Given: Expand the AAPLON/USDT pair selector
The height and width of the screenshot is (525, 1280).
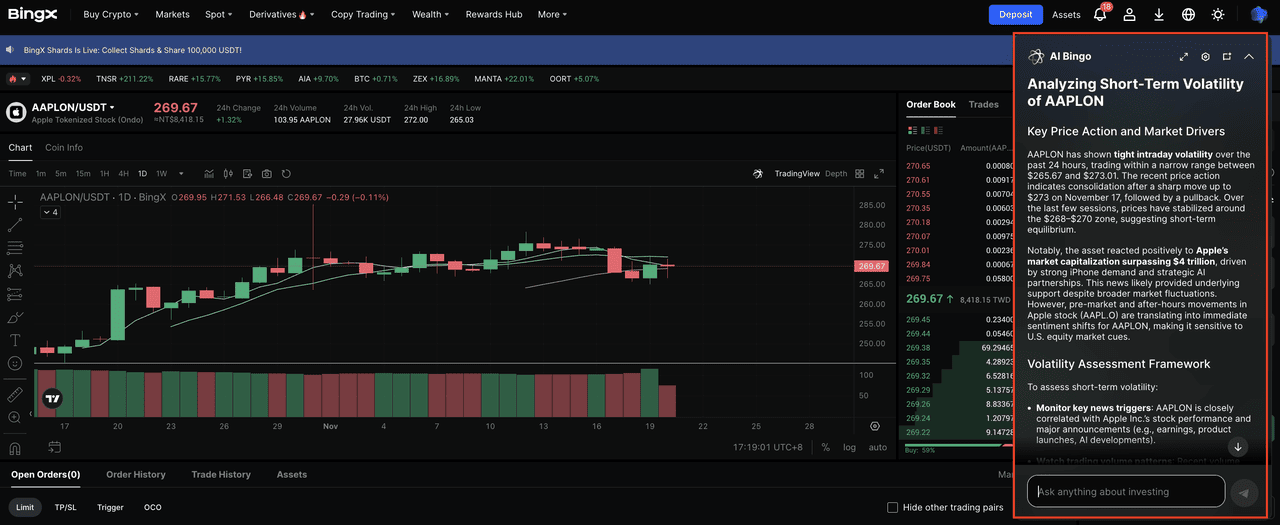Looking at the screenshot, I should (112, 107).
